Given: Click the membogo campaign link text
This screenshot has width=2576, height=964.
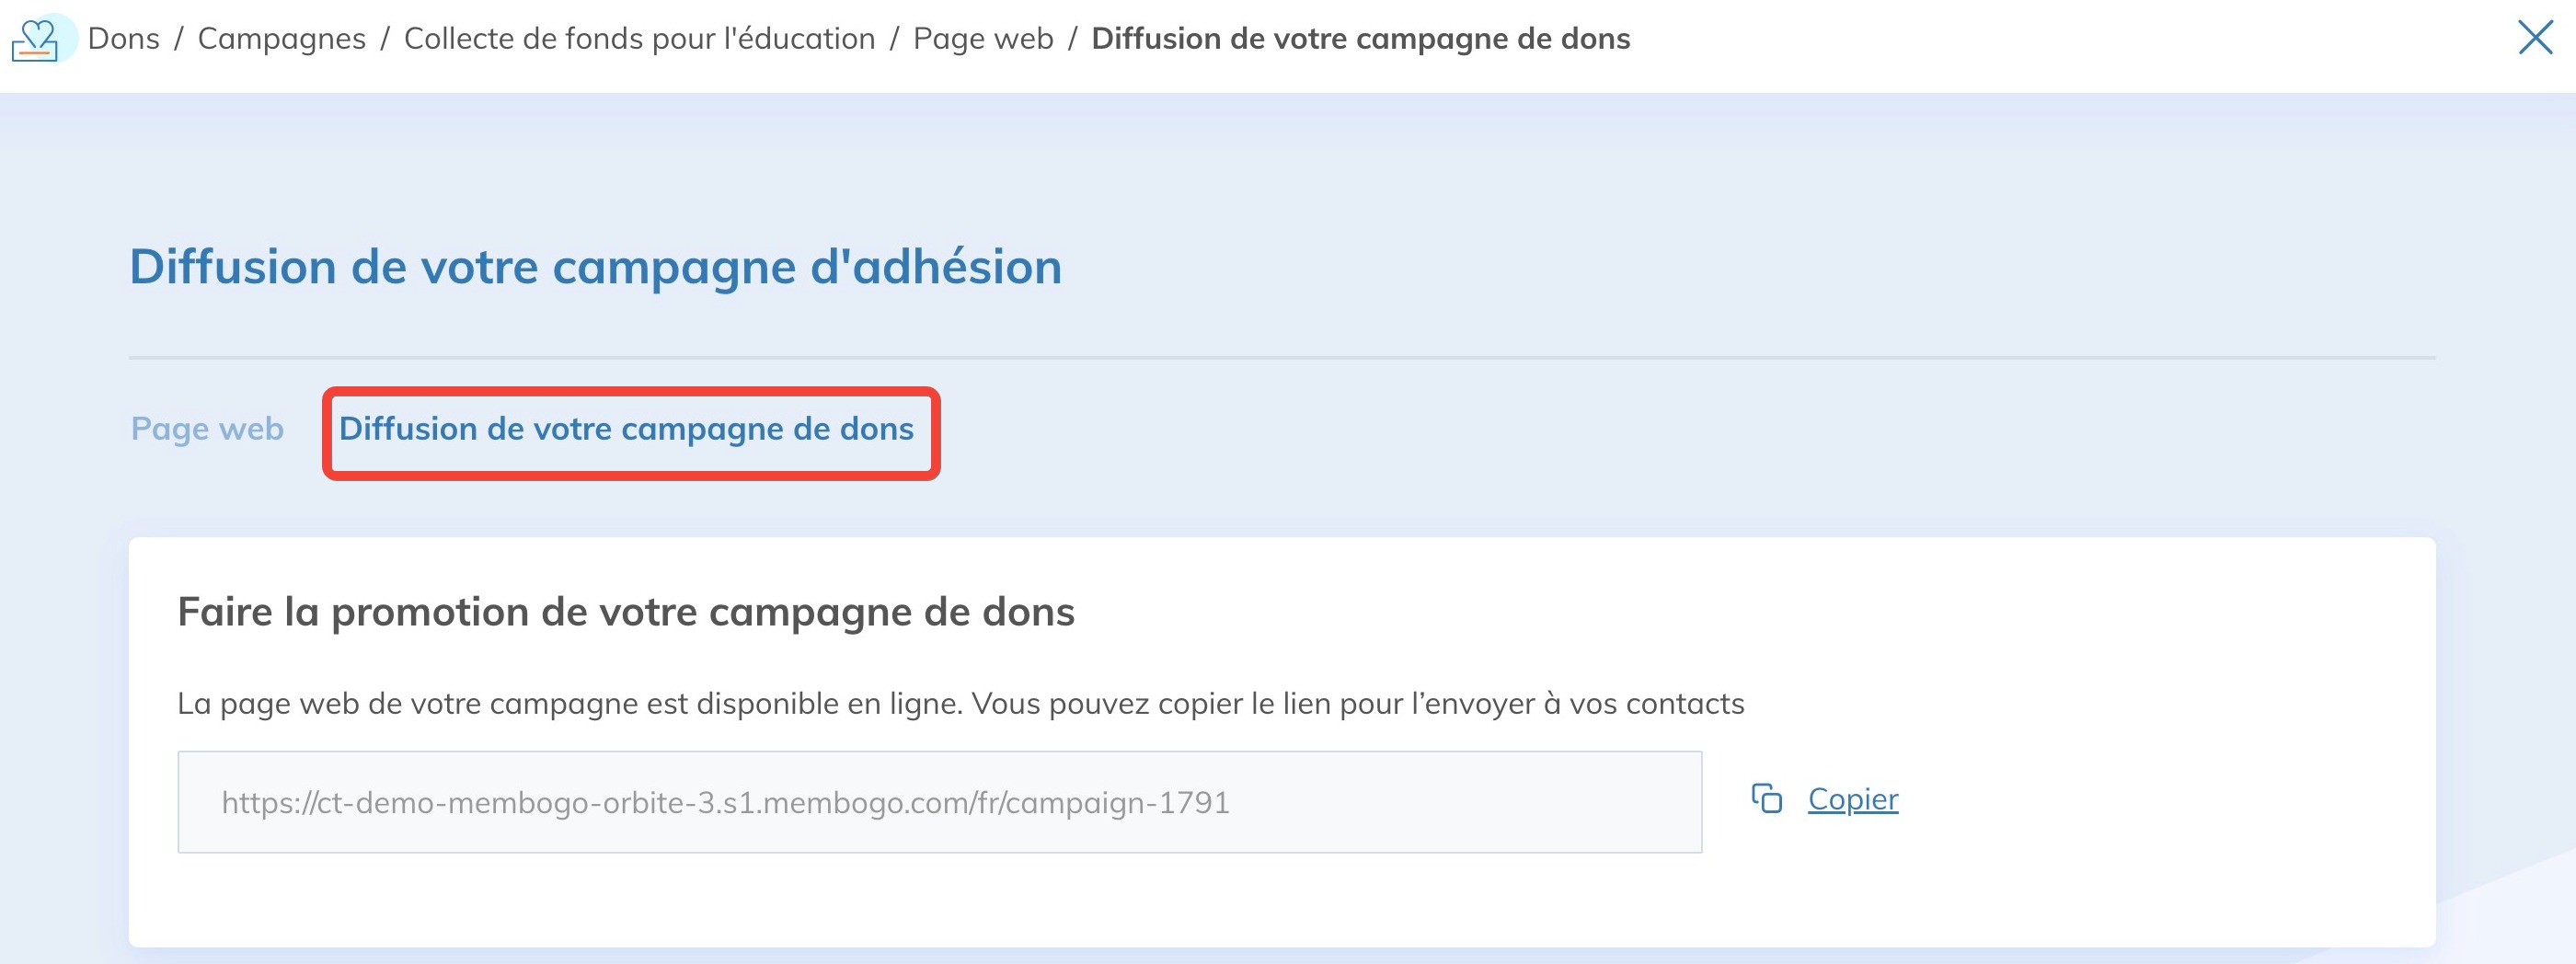Looking at the screenshot, I should click(x=728, y=801).
